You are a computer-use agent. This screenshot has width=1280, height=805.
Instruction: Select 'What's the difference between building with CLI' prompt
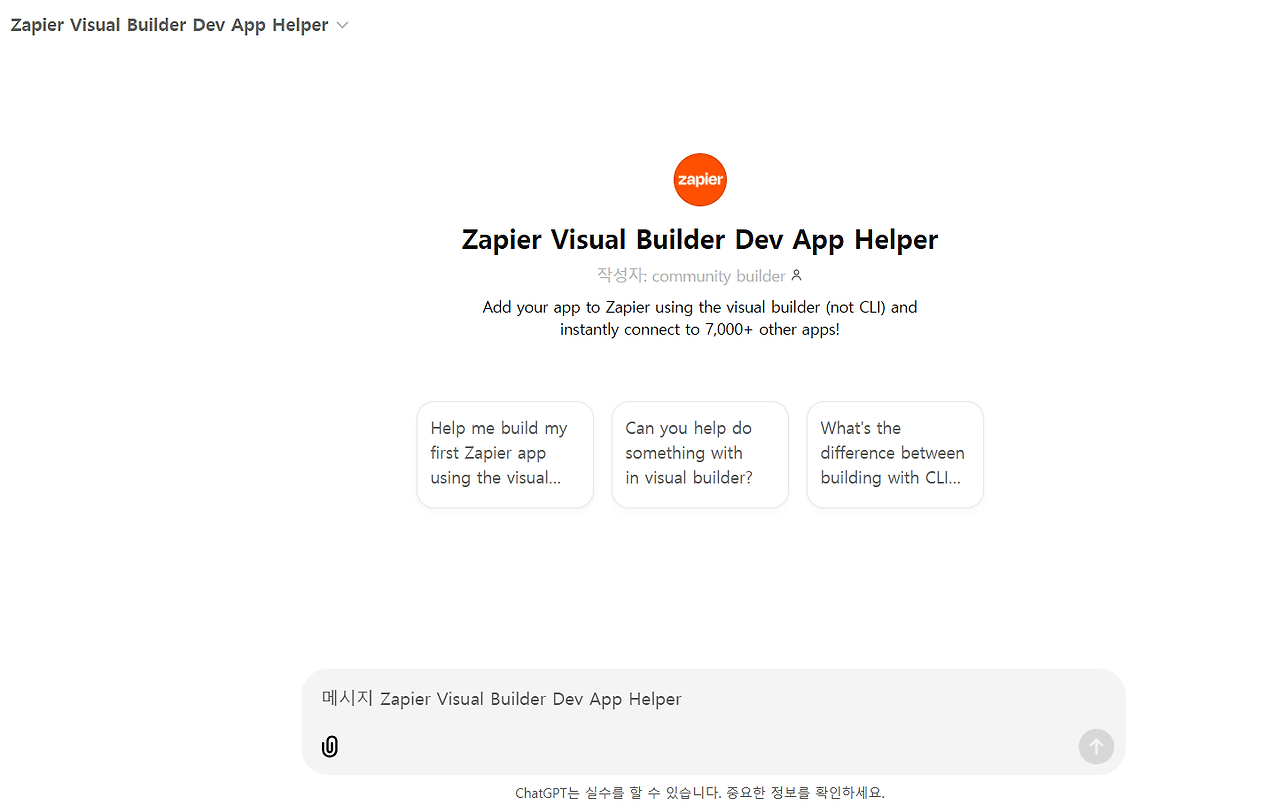coord(895,454)
